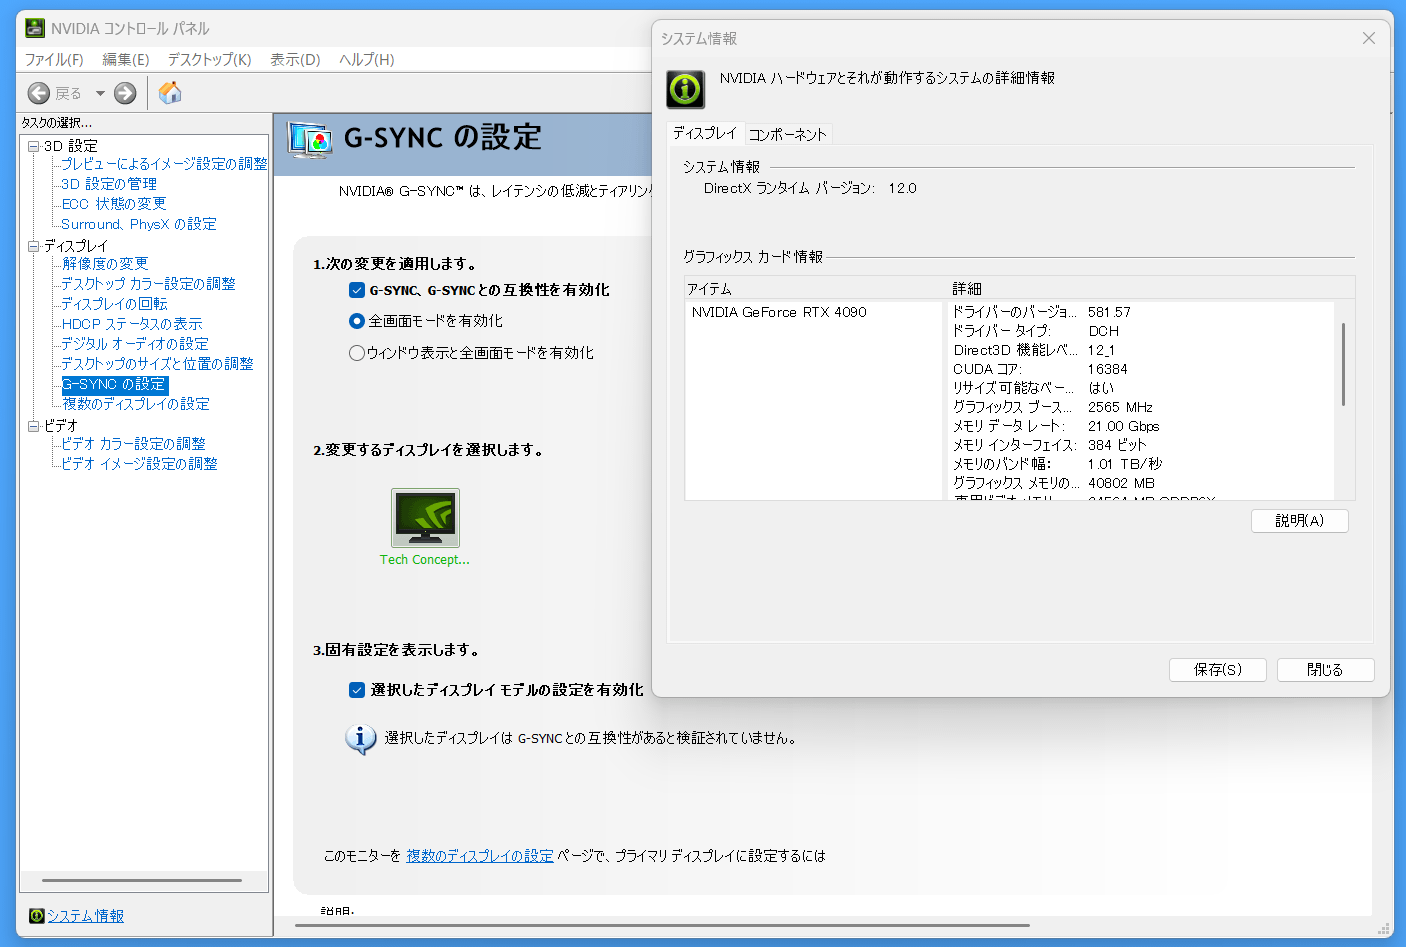Click the G-SYNC monitor icon in page header
1406x947 pixels.
(x=309, y=139)
